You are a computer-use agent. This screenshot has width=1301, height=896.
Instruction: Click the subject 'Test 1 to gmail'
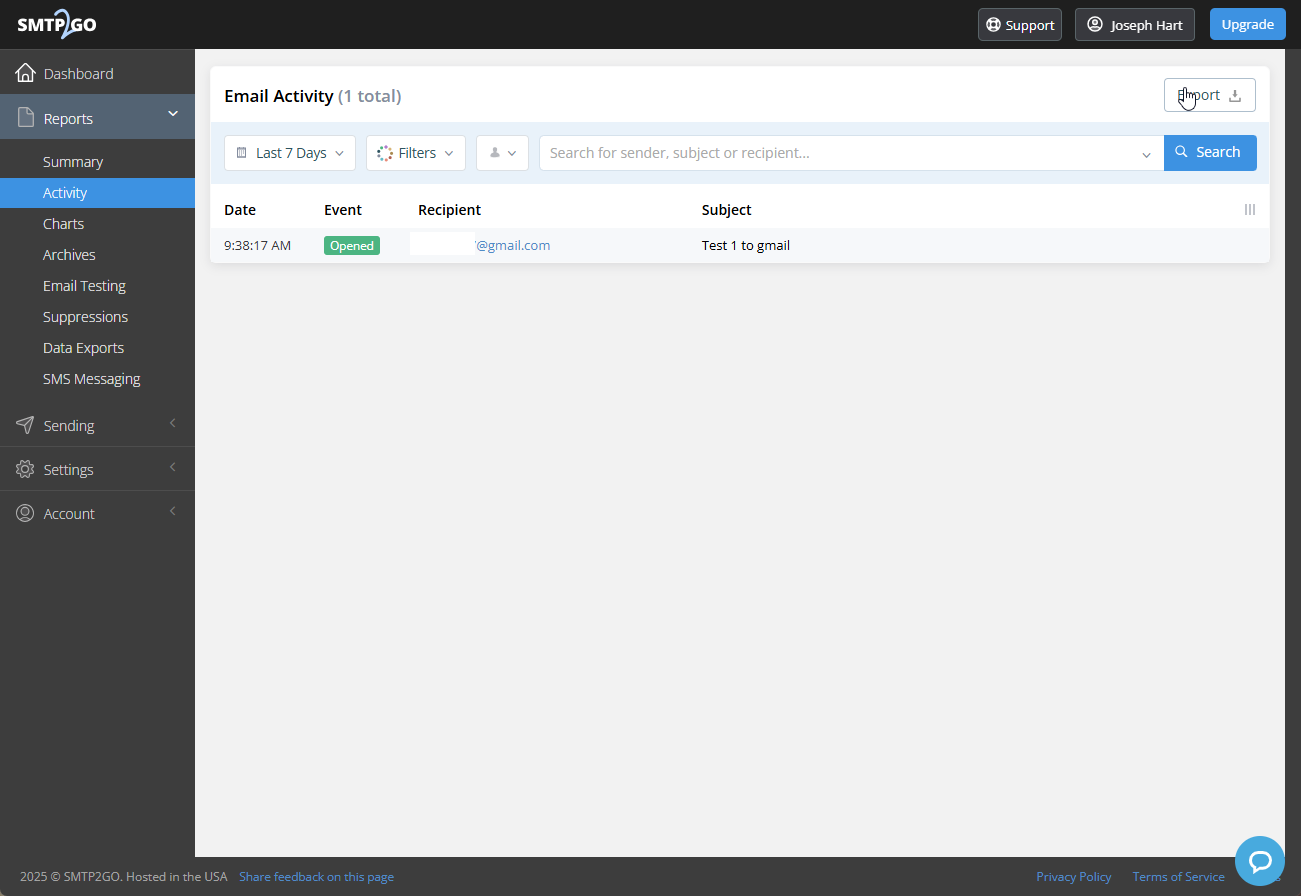click(x=746, y=245)
